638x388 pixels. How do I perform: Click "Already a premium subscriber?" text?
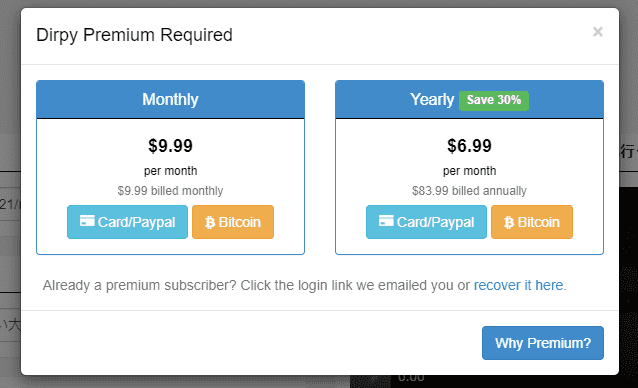coord(139,286)
